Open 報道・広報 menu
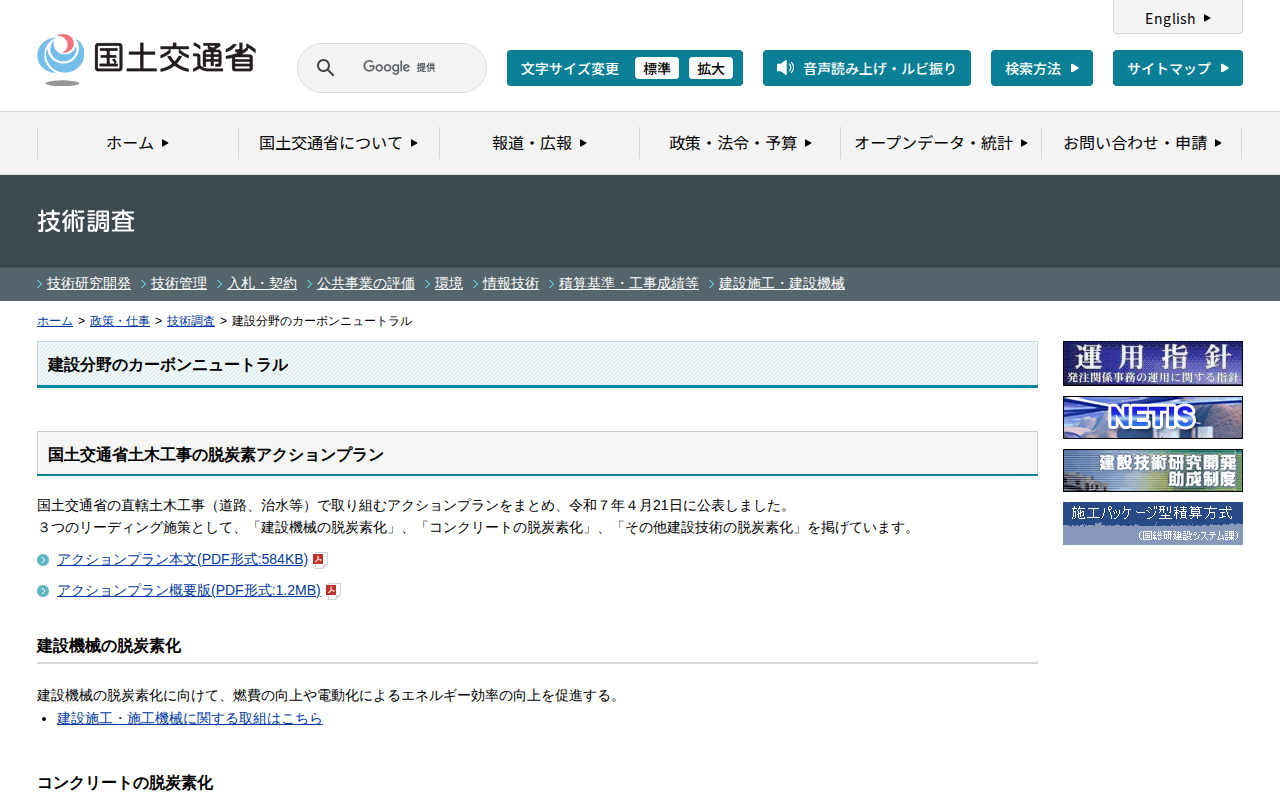1280x800 pixels. click(x=540, y=143)
